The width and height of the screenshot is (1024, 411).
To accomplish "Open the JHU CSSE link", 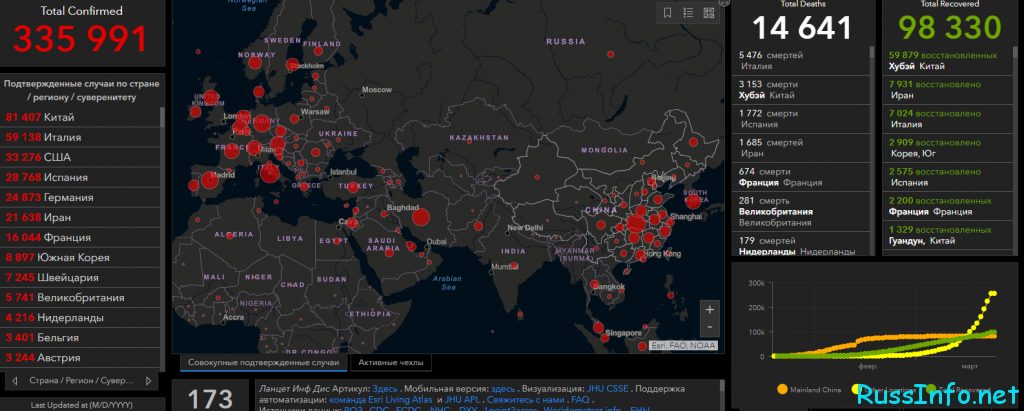I will [x=607, y=388].
